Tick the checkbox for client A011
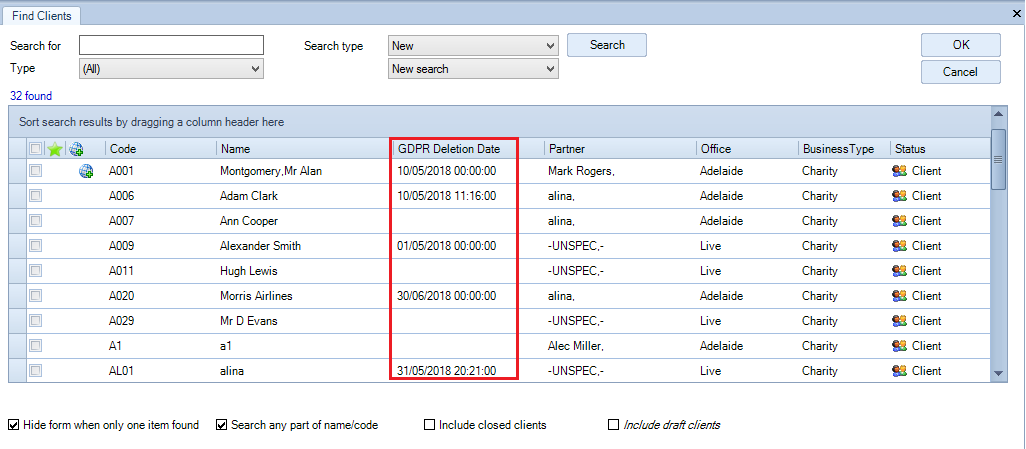The width and height of the screenshot is (1026, 449). click(x=36, y=270)
